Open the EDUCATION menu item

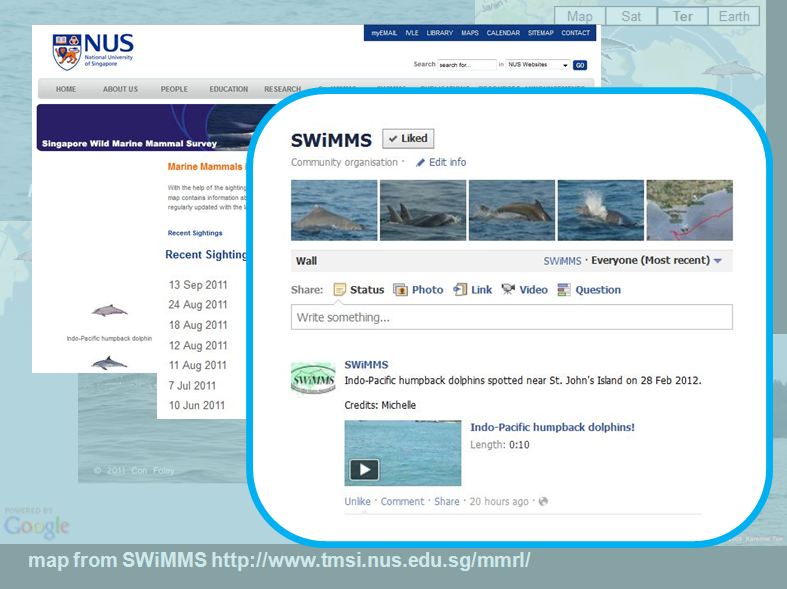click(228, 89)
